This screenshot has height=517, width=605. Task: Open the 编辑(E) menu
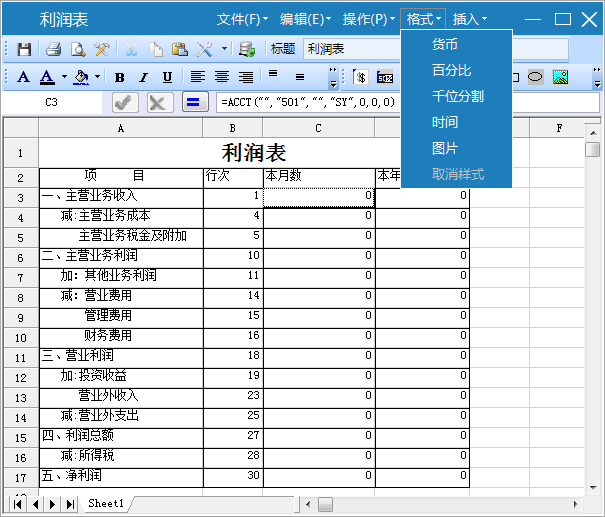coord(305,19)
